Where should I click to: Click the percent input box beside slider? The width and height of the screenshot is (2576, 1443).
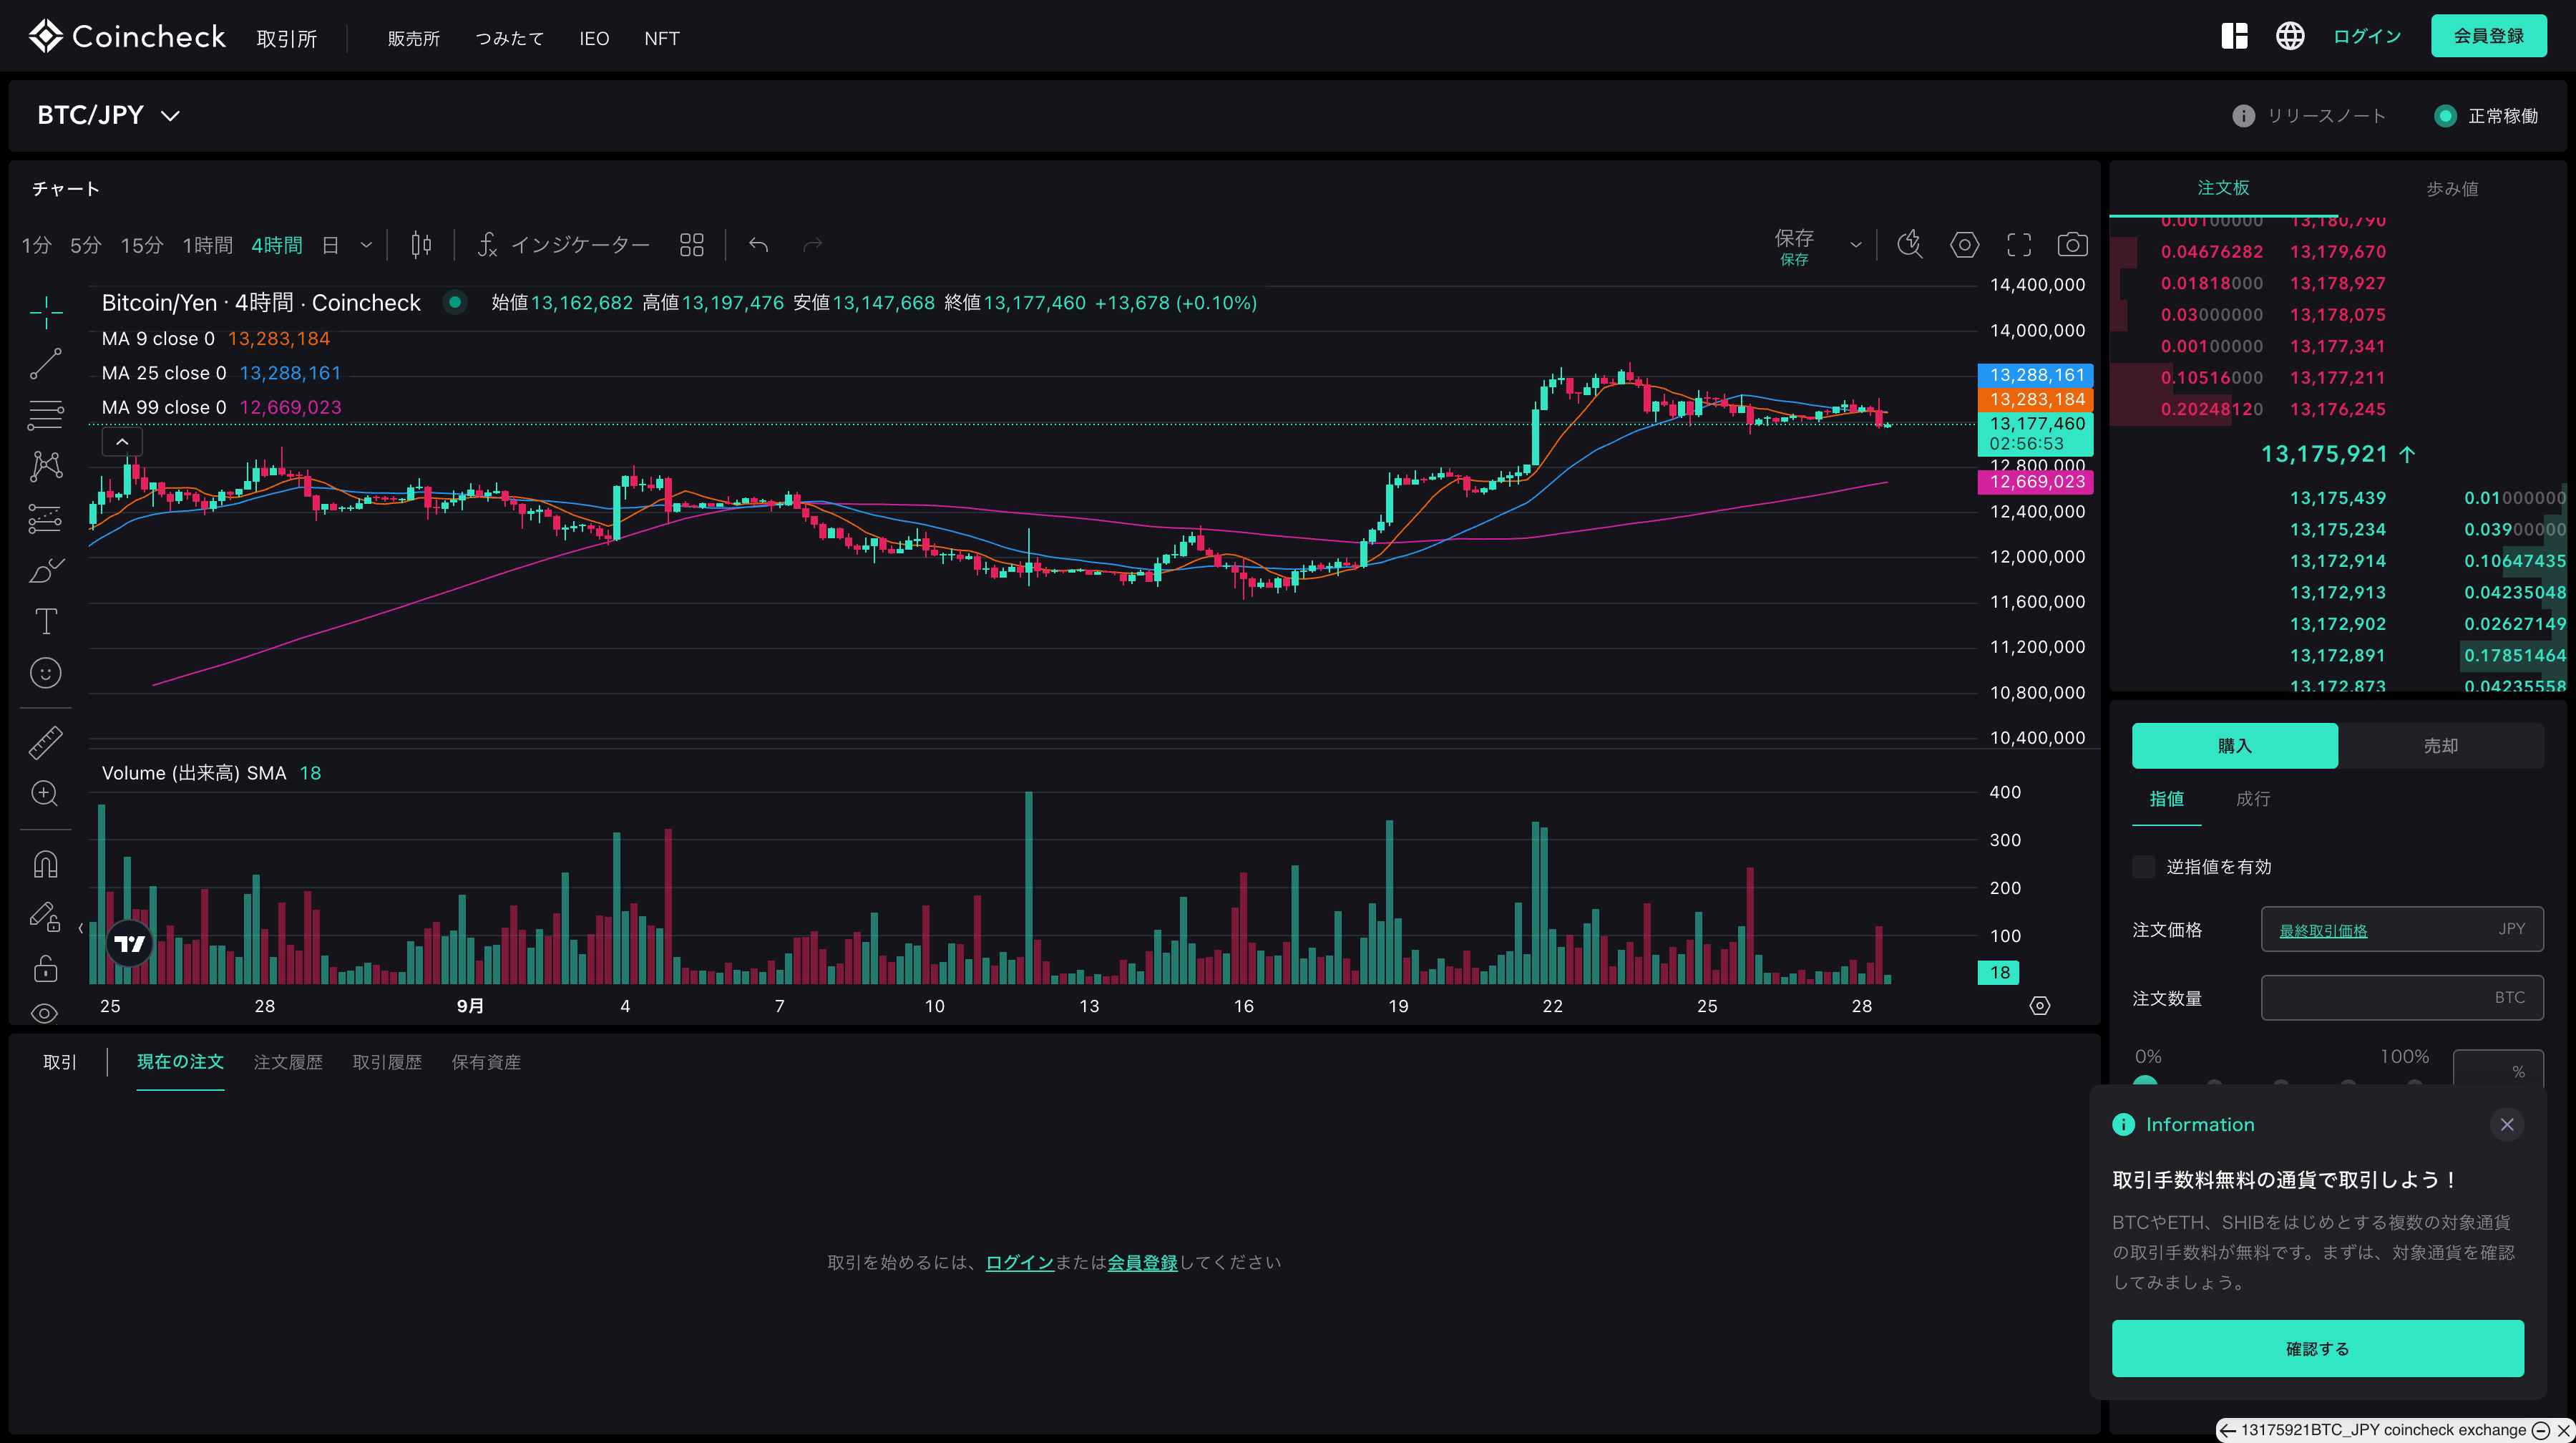(2497, 1068)
